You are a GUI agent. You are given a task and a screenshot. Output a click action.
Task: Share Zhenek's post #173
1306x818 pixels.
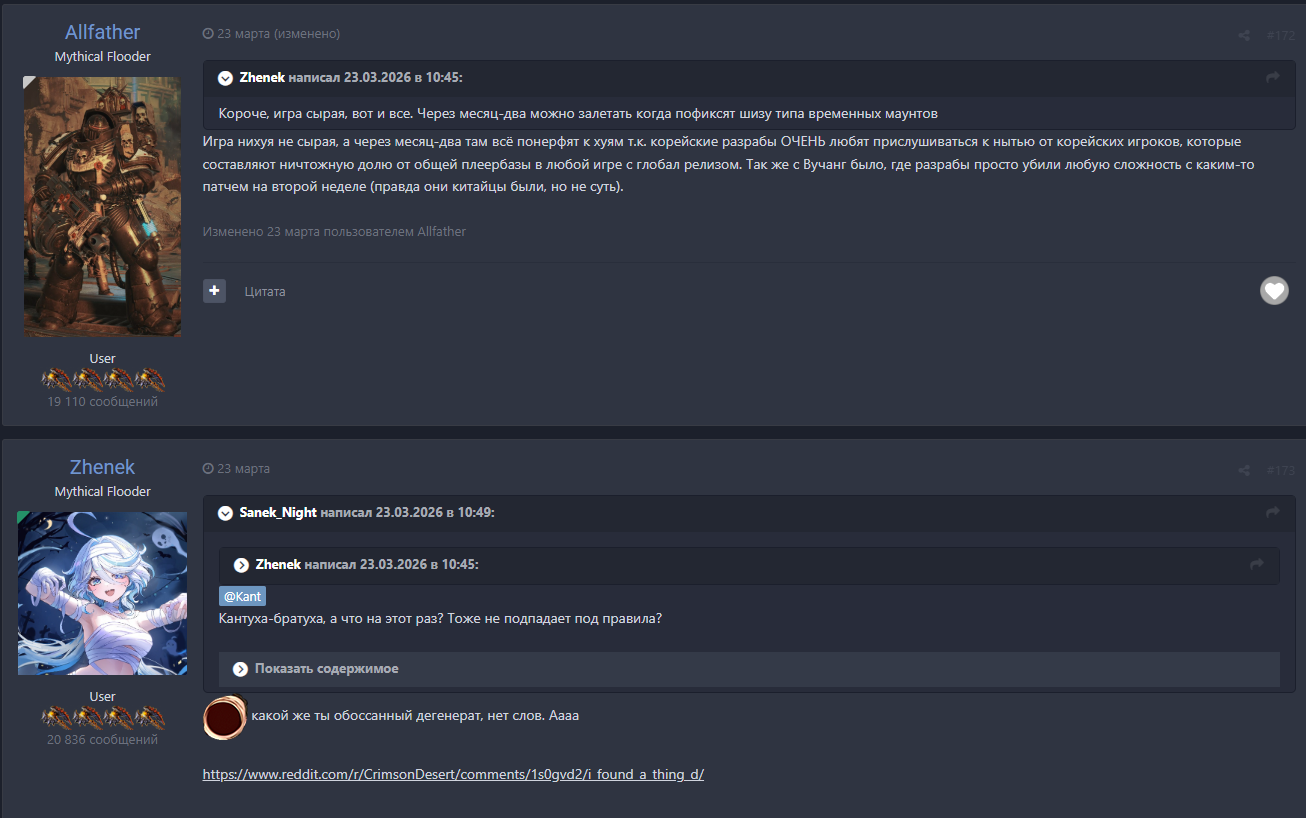[1244, 471]
